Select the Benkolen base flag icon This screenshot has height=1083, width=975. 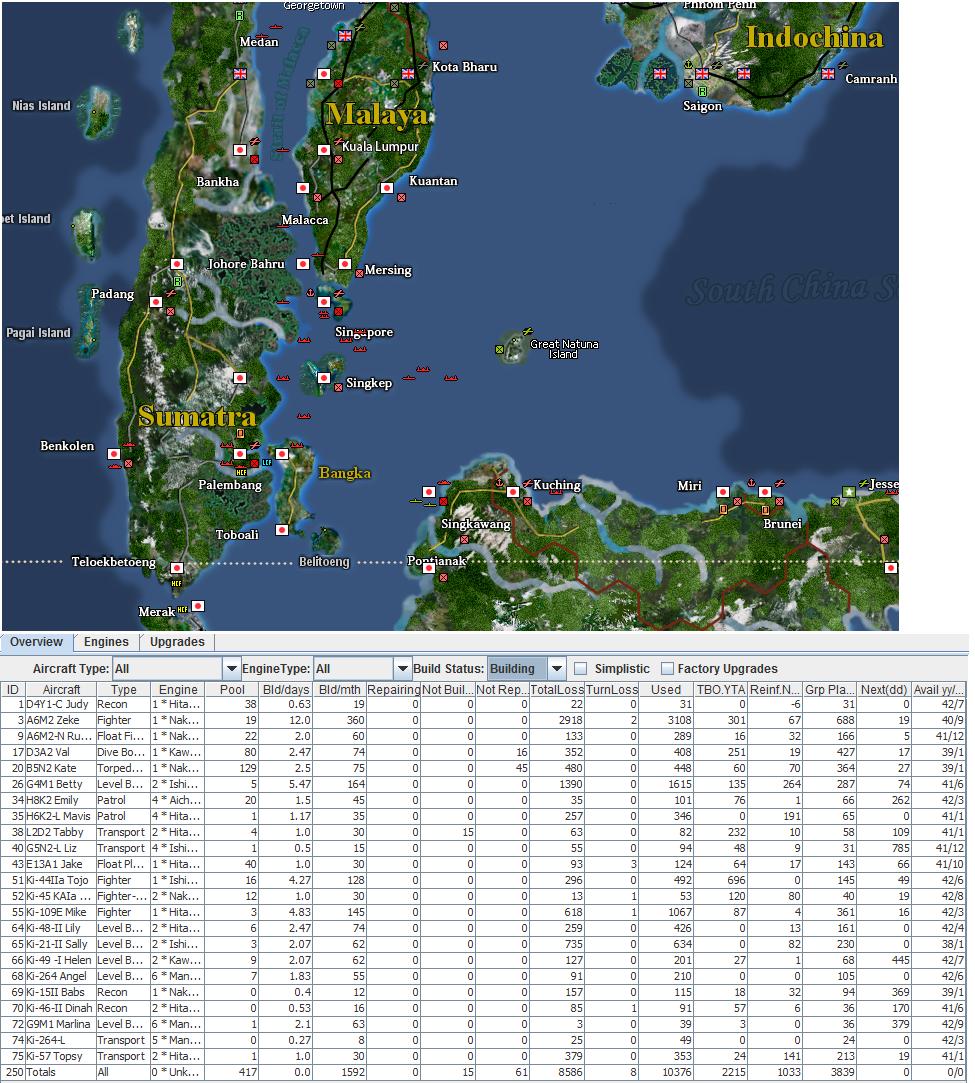click(x=114, y=454)
